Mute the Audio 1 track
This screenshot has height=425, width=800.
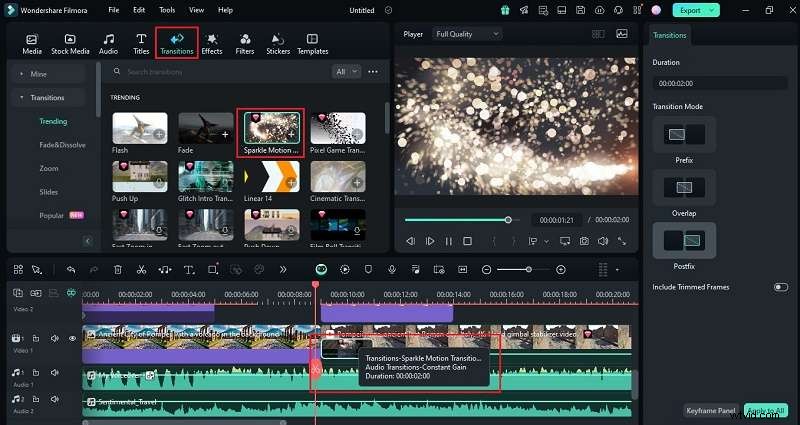click(x=54, y=373)
